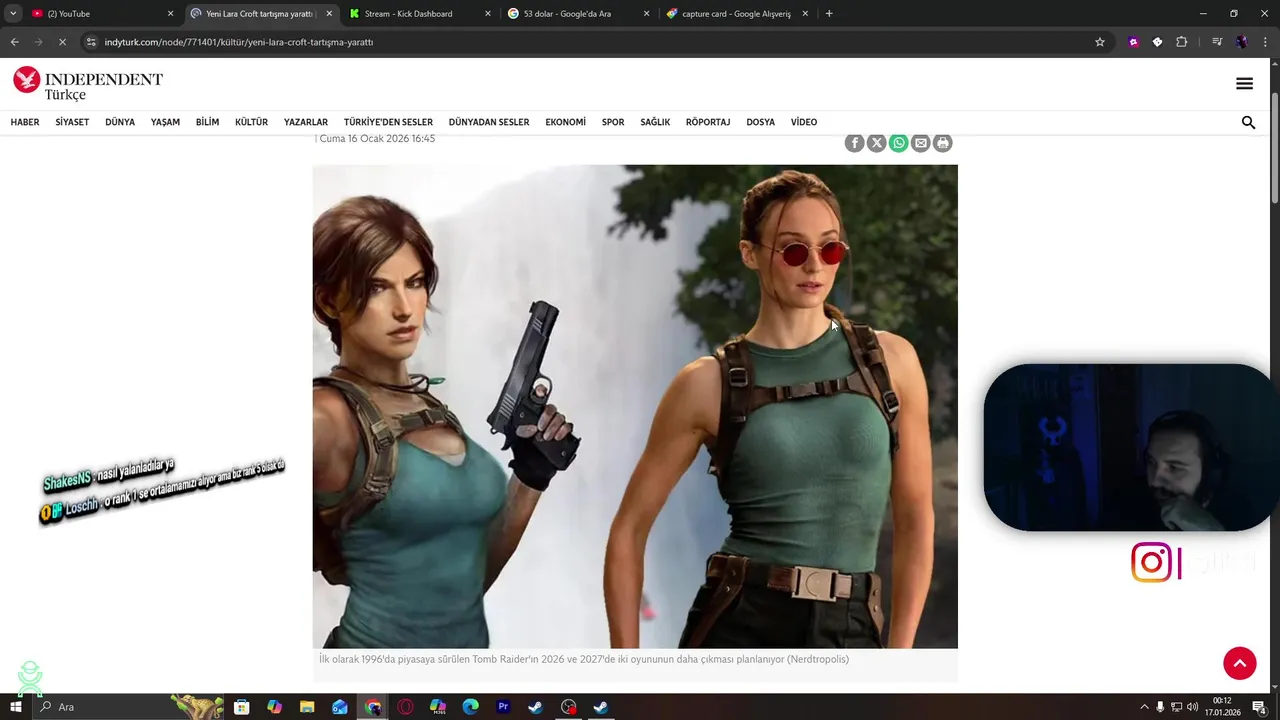
Task: Bookmark this page with the star icon
Action: (x=1100, y=42)
